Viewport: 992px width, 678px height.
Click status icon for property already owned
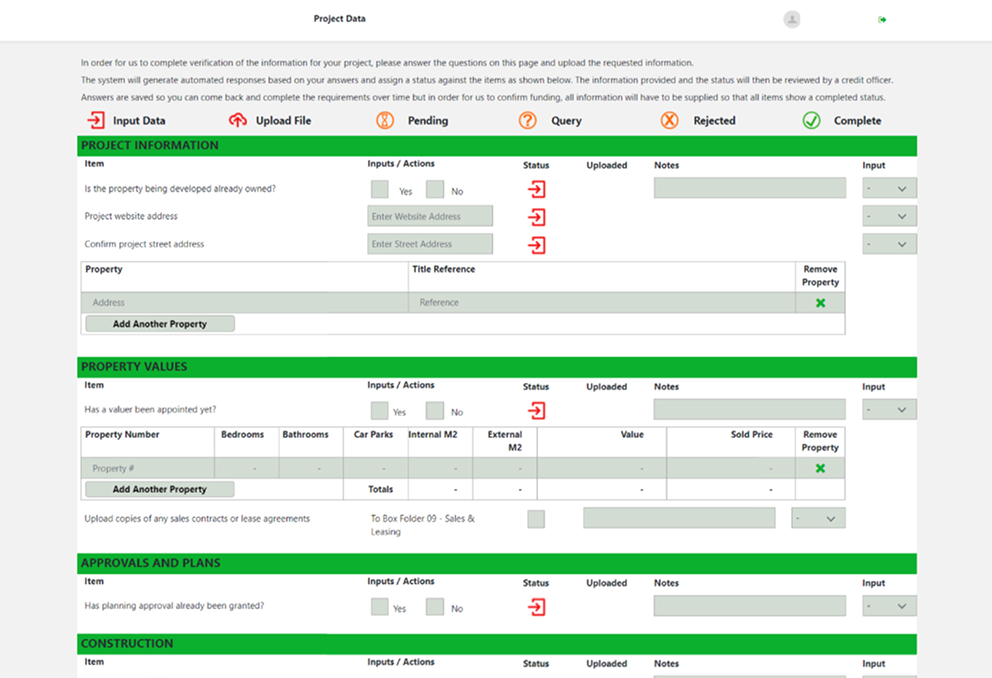coord(536,189)
